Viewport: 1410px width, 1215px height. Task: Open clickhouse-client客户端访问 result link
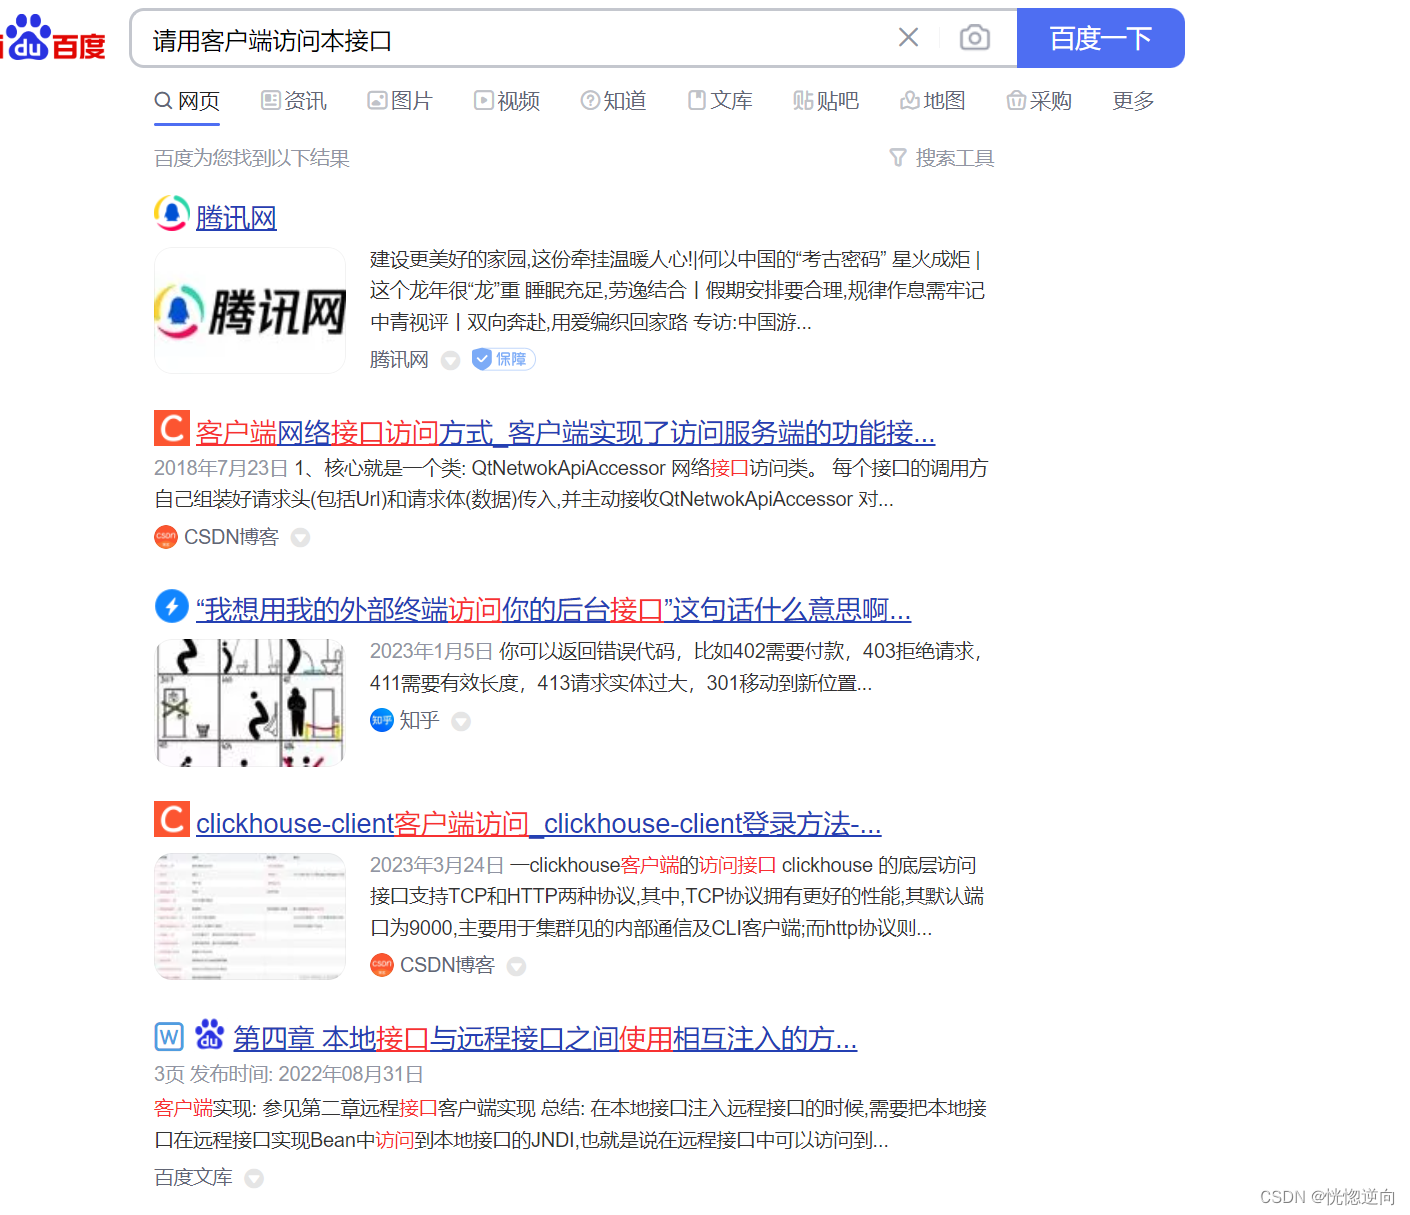point(538,823)
